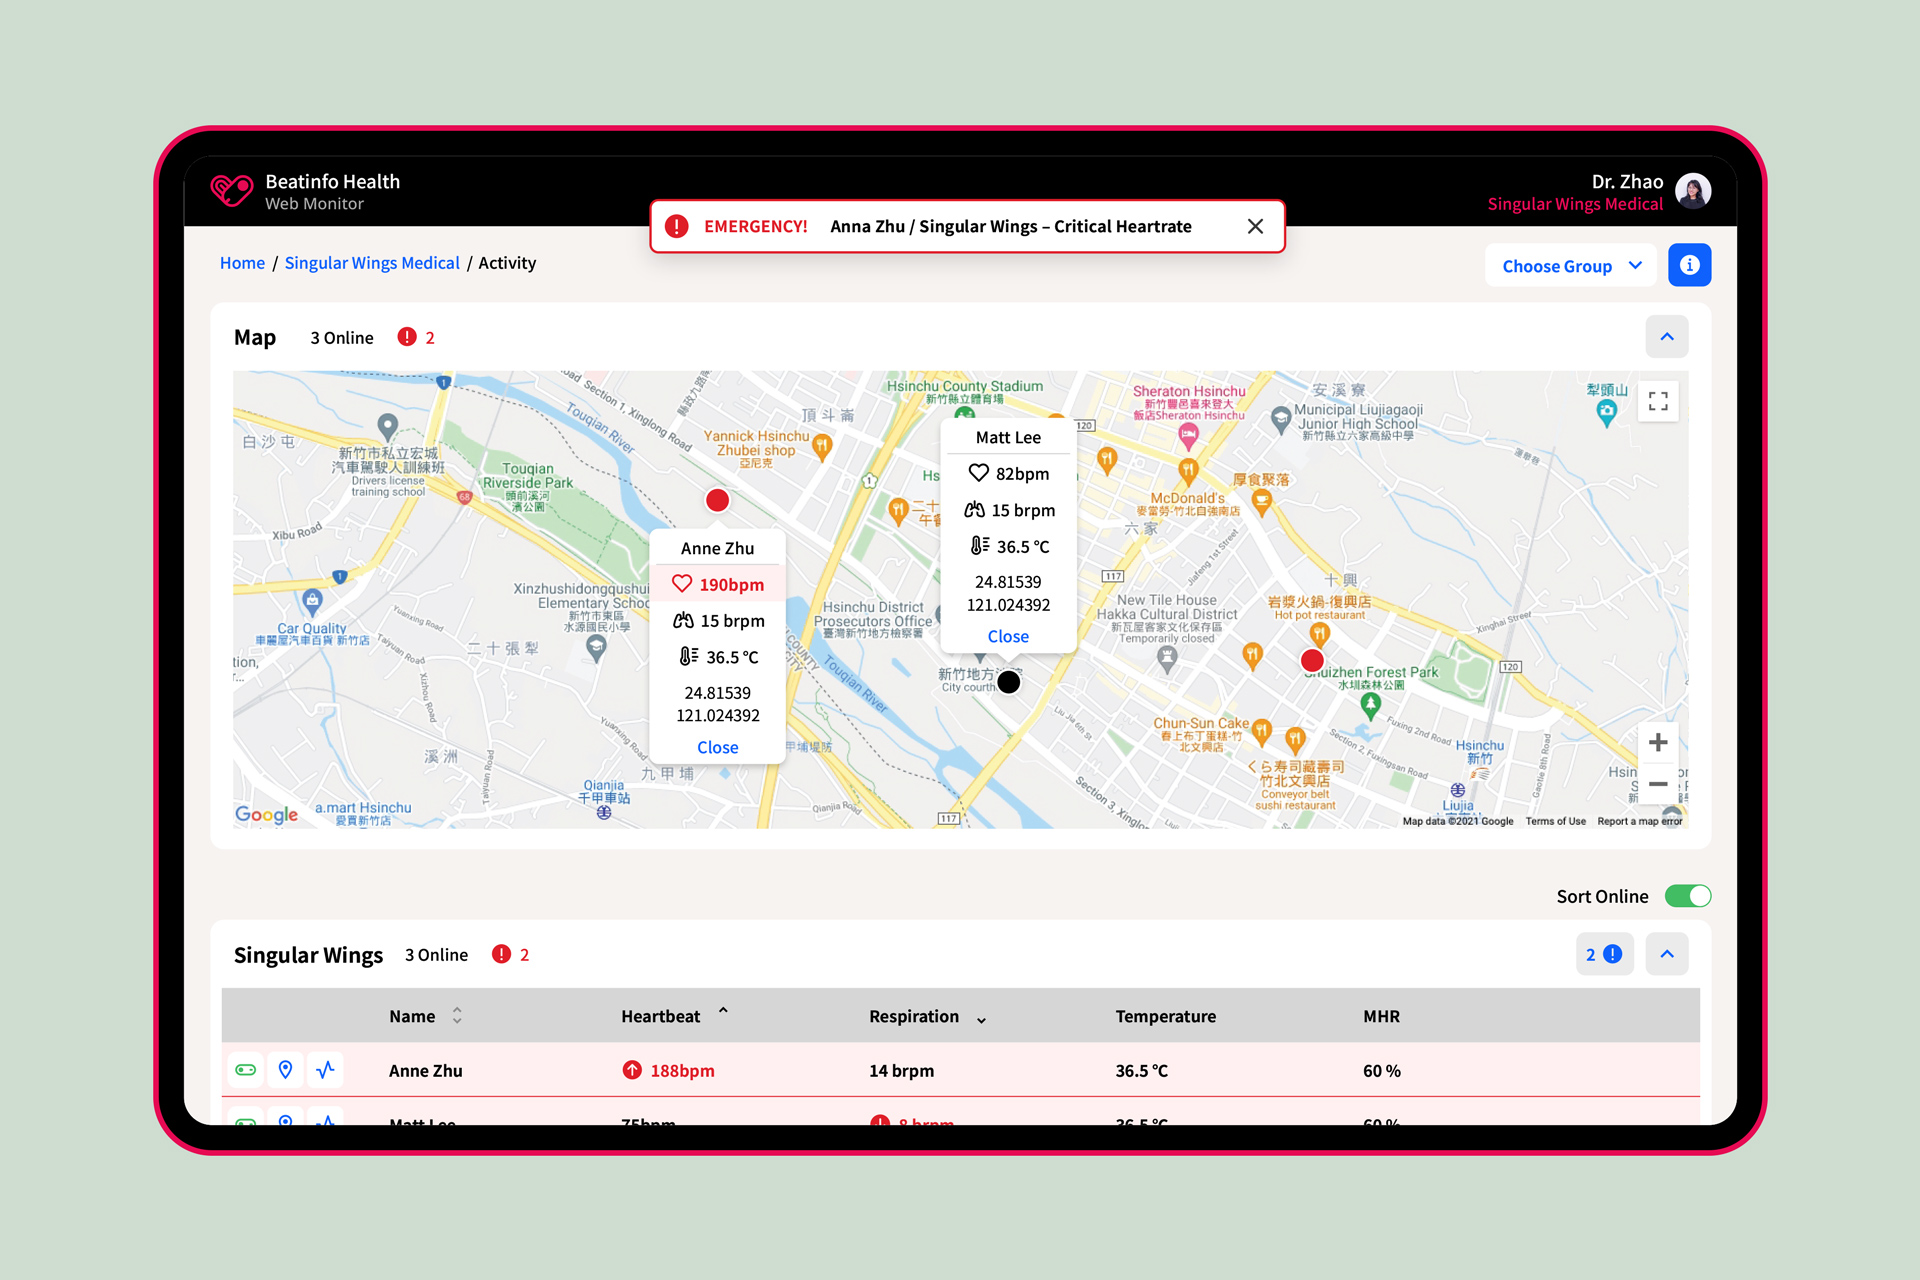Close the emergency alert banner

[1254, 224]
